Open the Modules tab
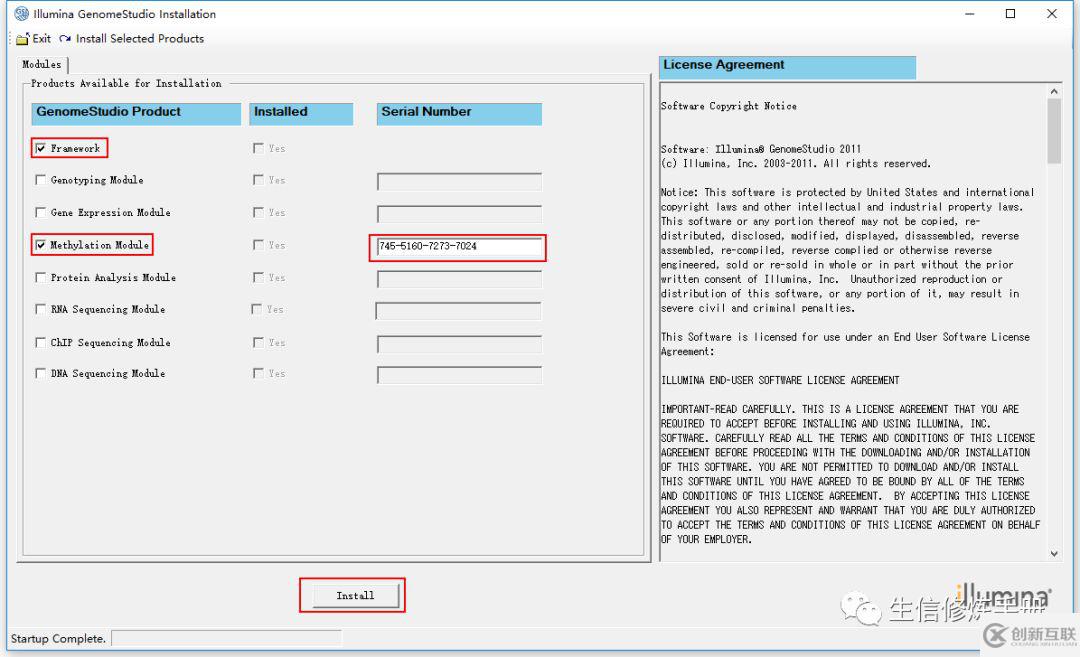1080x657 pixels. tap(42, 65)
